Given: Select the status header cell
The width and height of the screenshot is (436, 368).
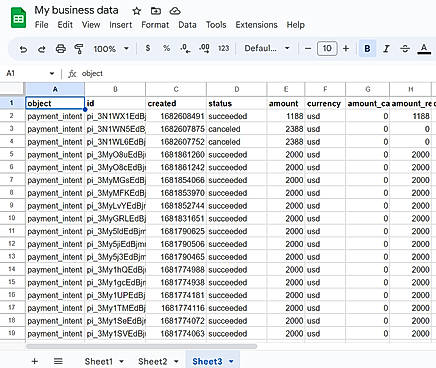Looking at the screenshot, I should coord(237,103).
